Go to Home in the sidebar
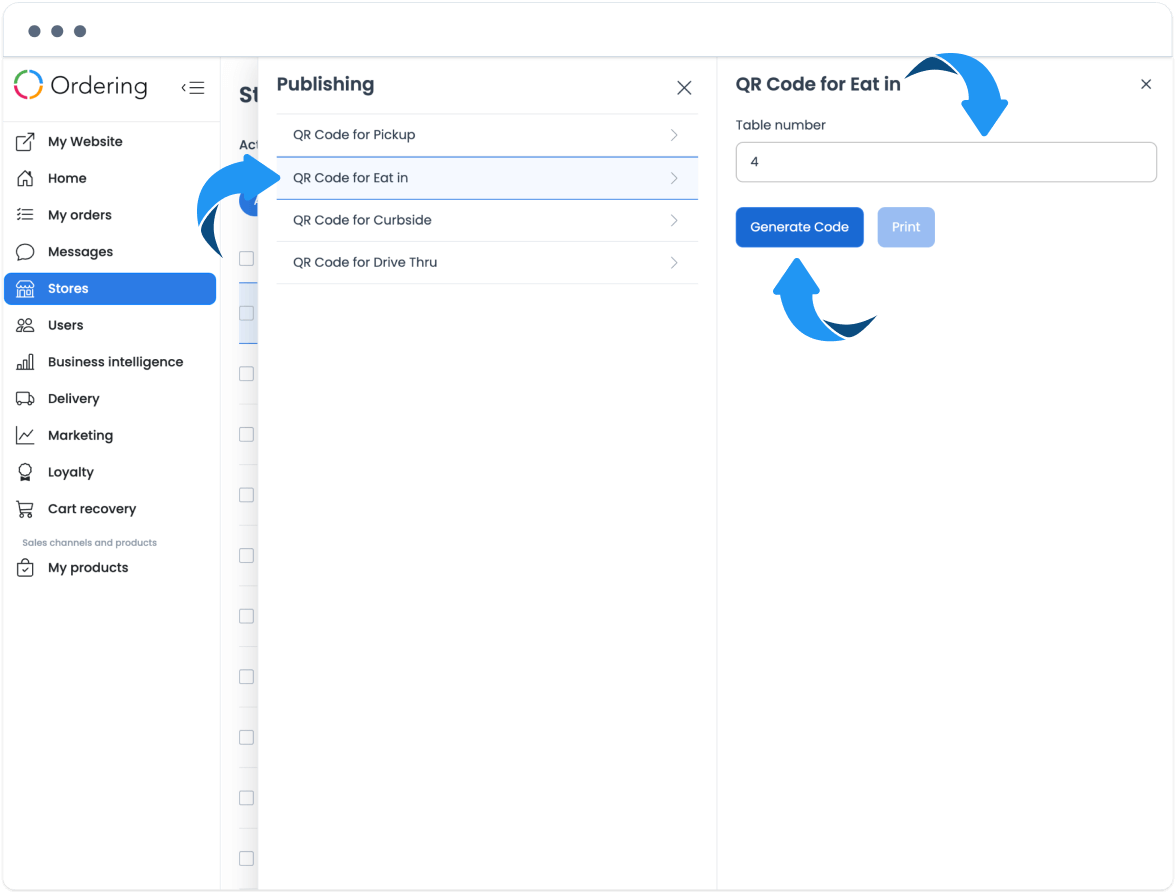 click(x=110, y=178)
